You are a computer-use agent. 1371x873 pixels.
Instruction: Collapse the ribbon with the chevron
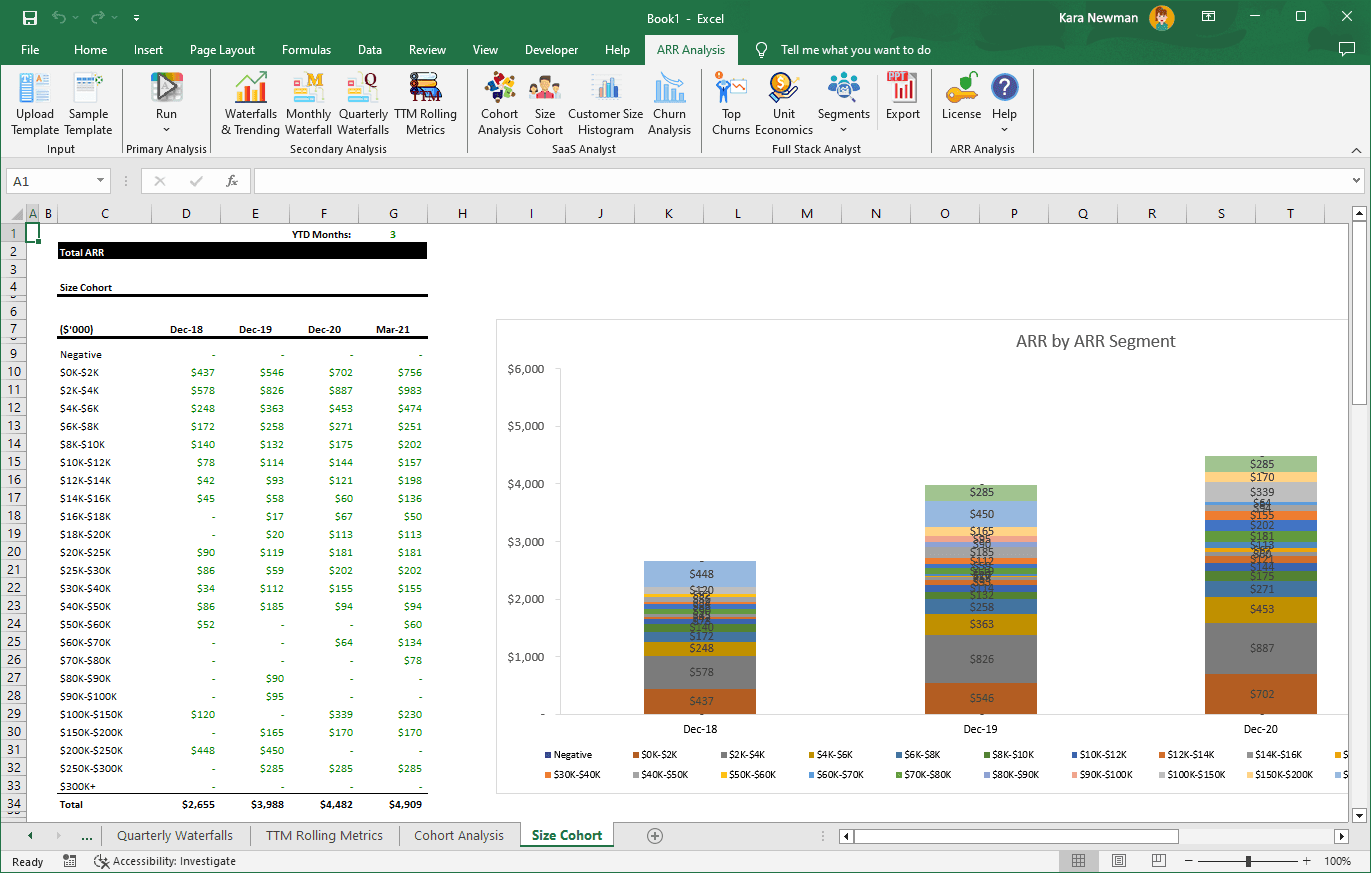point(1356,150)
